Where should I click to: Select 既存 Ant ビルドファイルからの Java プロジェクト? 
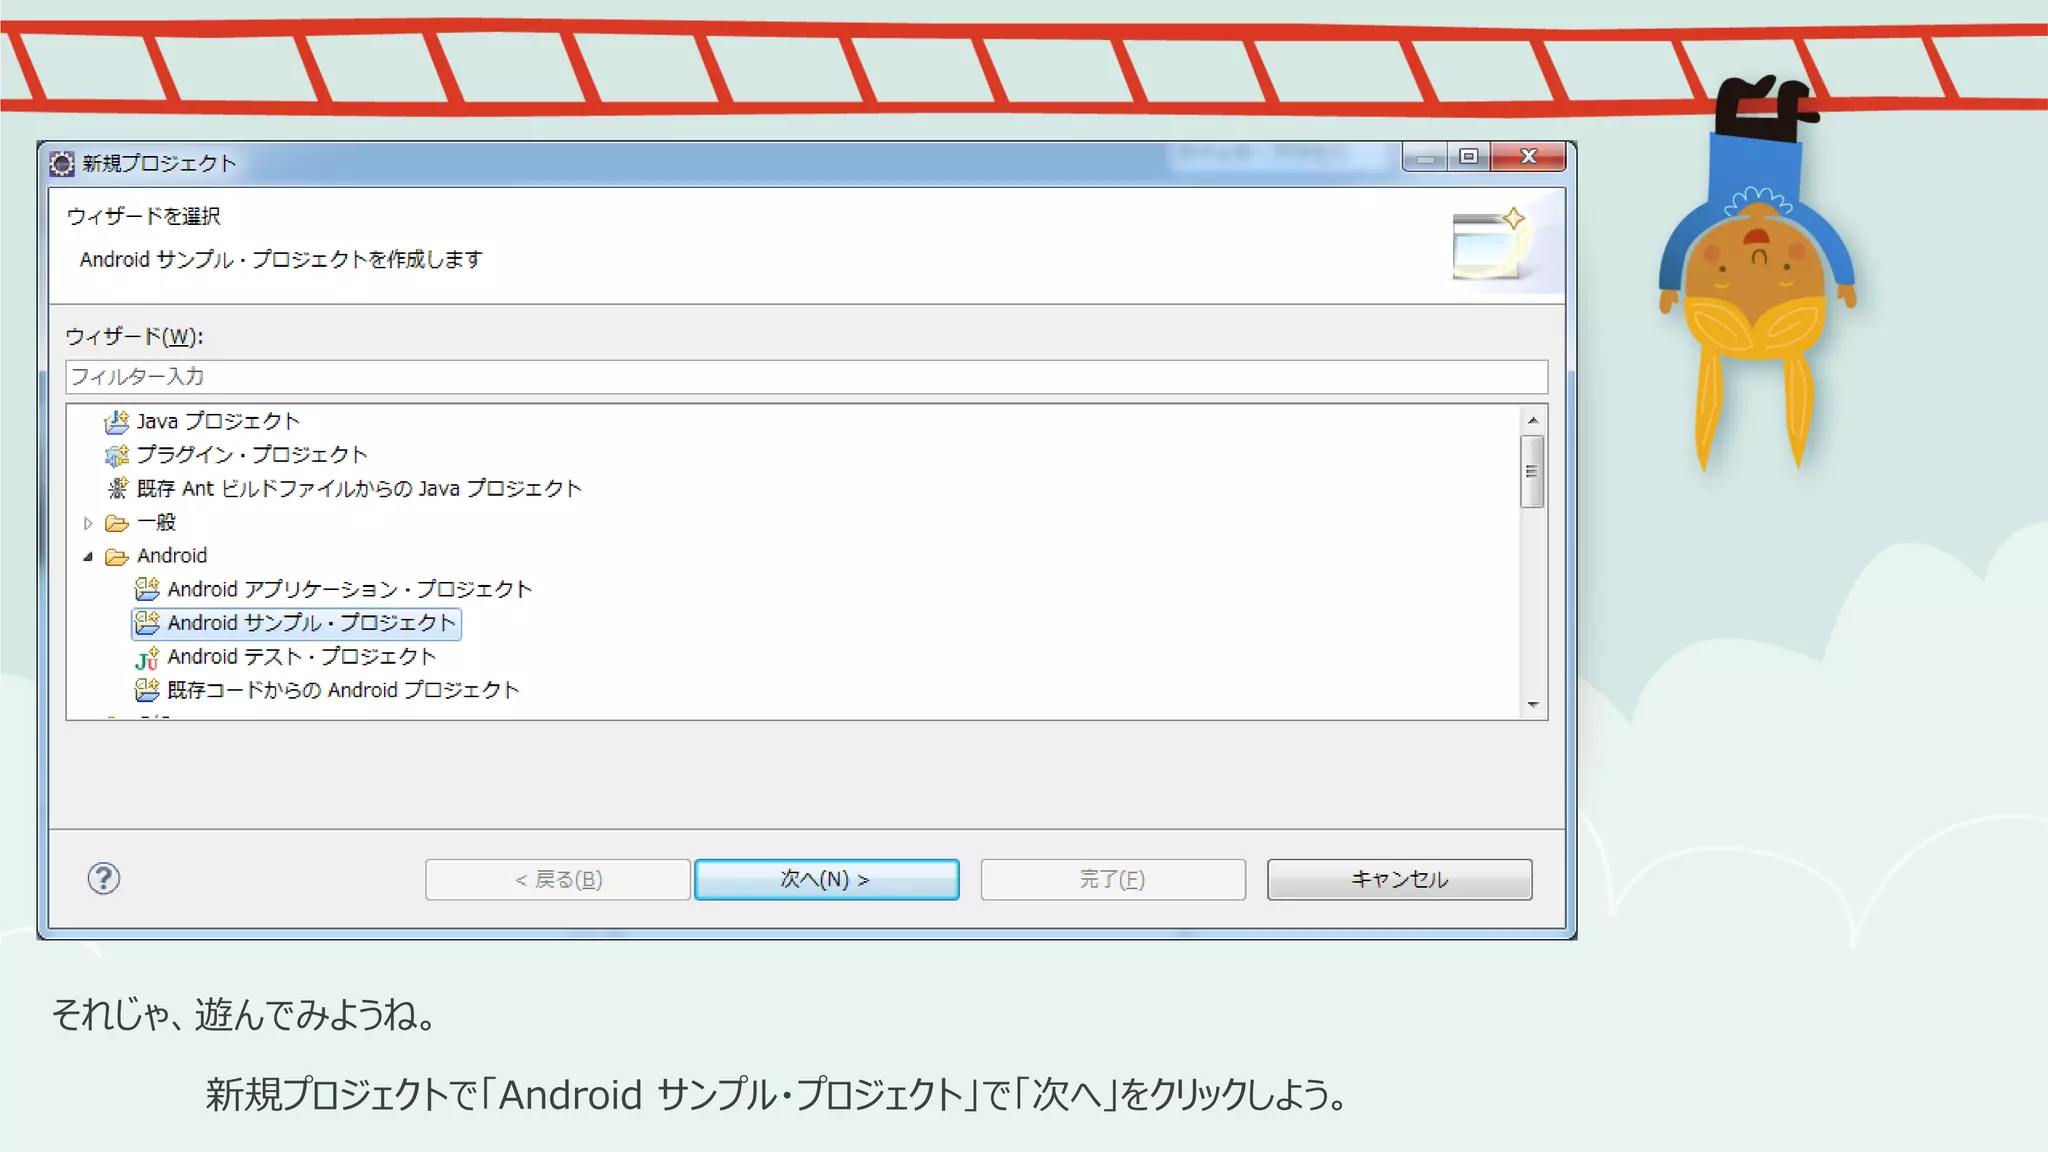pos(359,489)
